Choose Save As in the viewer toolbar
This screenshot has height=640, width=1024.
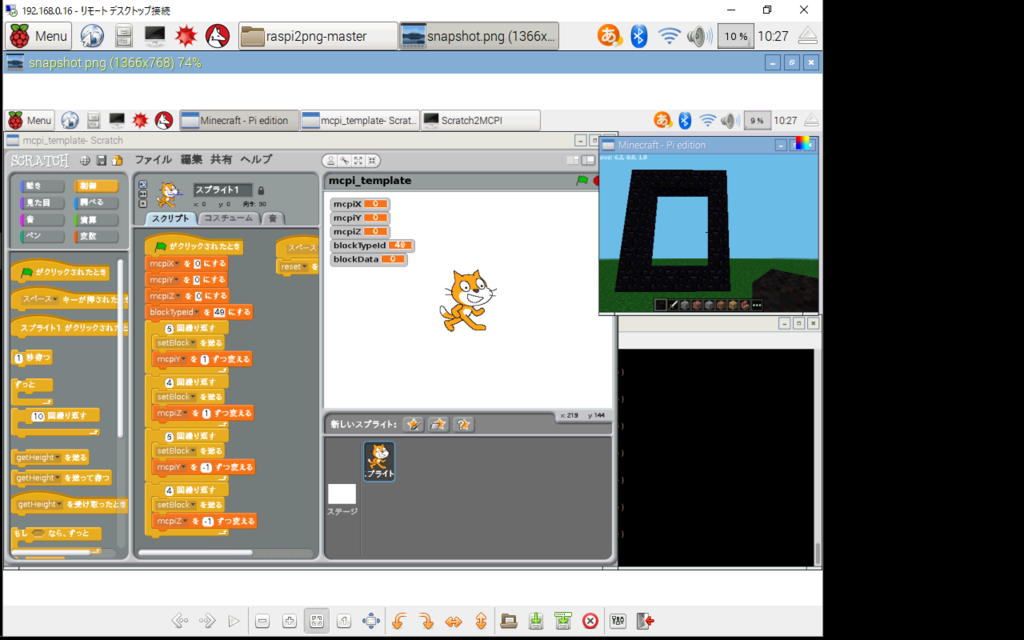point(563,621)
